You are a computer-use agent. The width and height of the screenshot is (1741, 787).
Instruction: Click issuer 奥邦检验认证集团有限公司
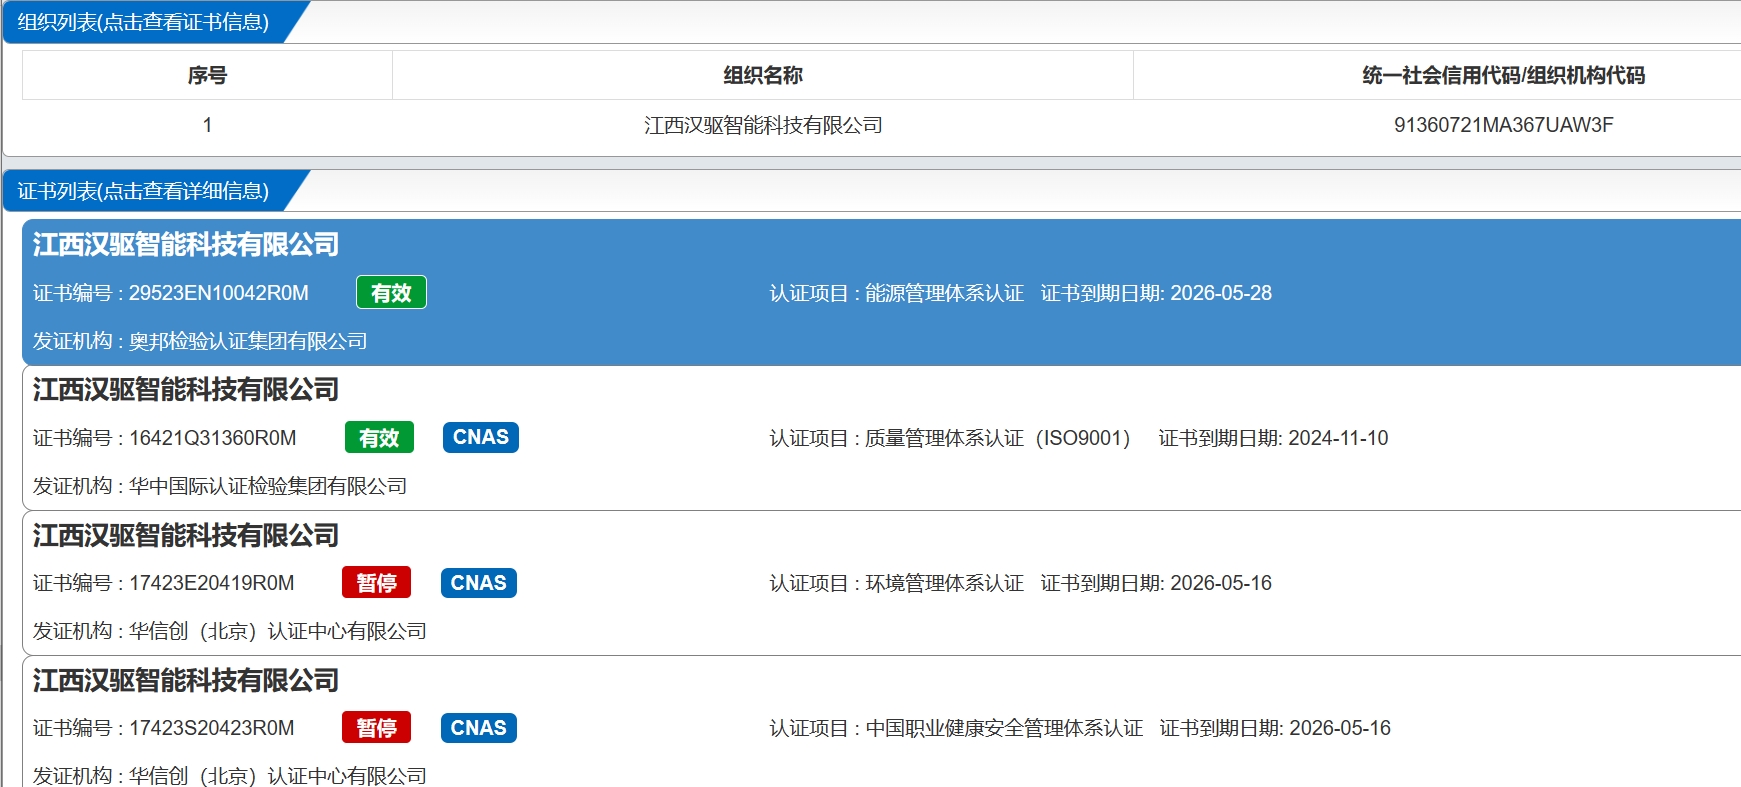248,341
